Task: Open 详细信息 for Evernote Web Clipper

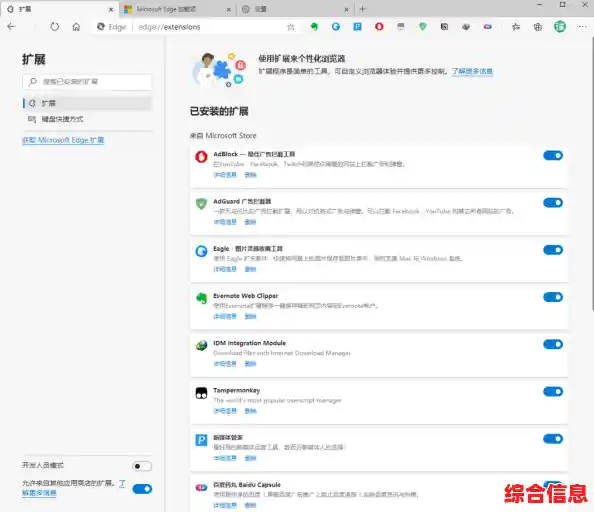Action: pyautogui.click(x=225, y=317)
